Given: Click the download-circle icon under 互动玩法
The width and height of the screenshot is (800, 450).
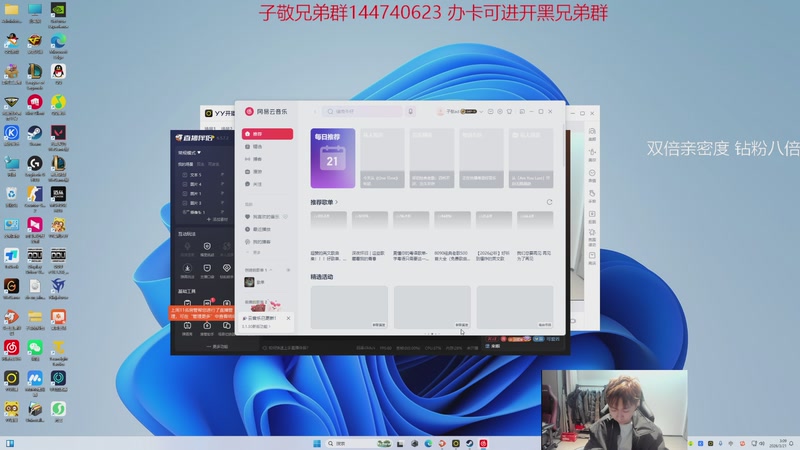Looking at the screenshot, I should pyautogui.click(x=187, y=270).
